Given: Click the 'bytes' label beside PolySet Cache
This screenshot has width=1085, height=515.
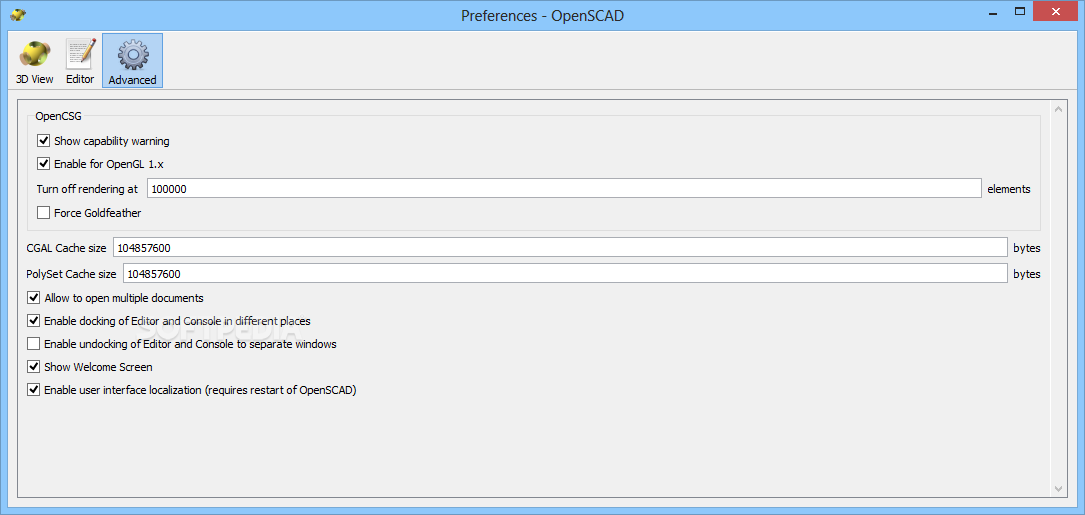Looking at the screenshot, I should [1027, 274].
